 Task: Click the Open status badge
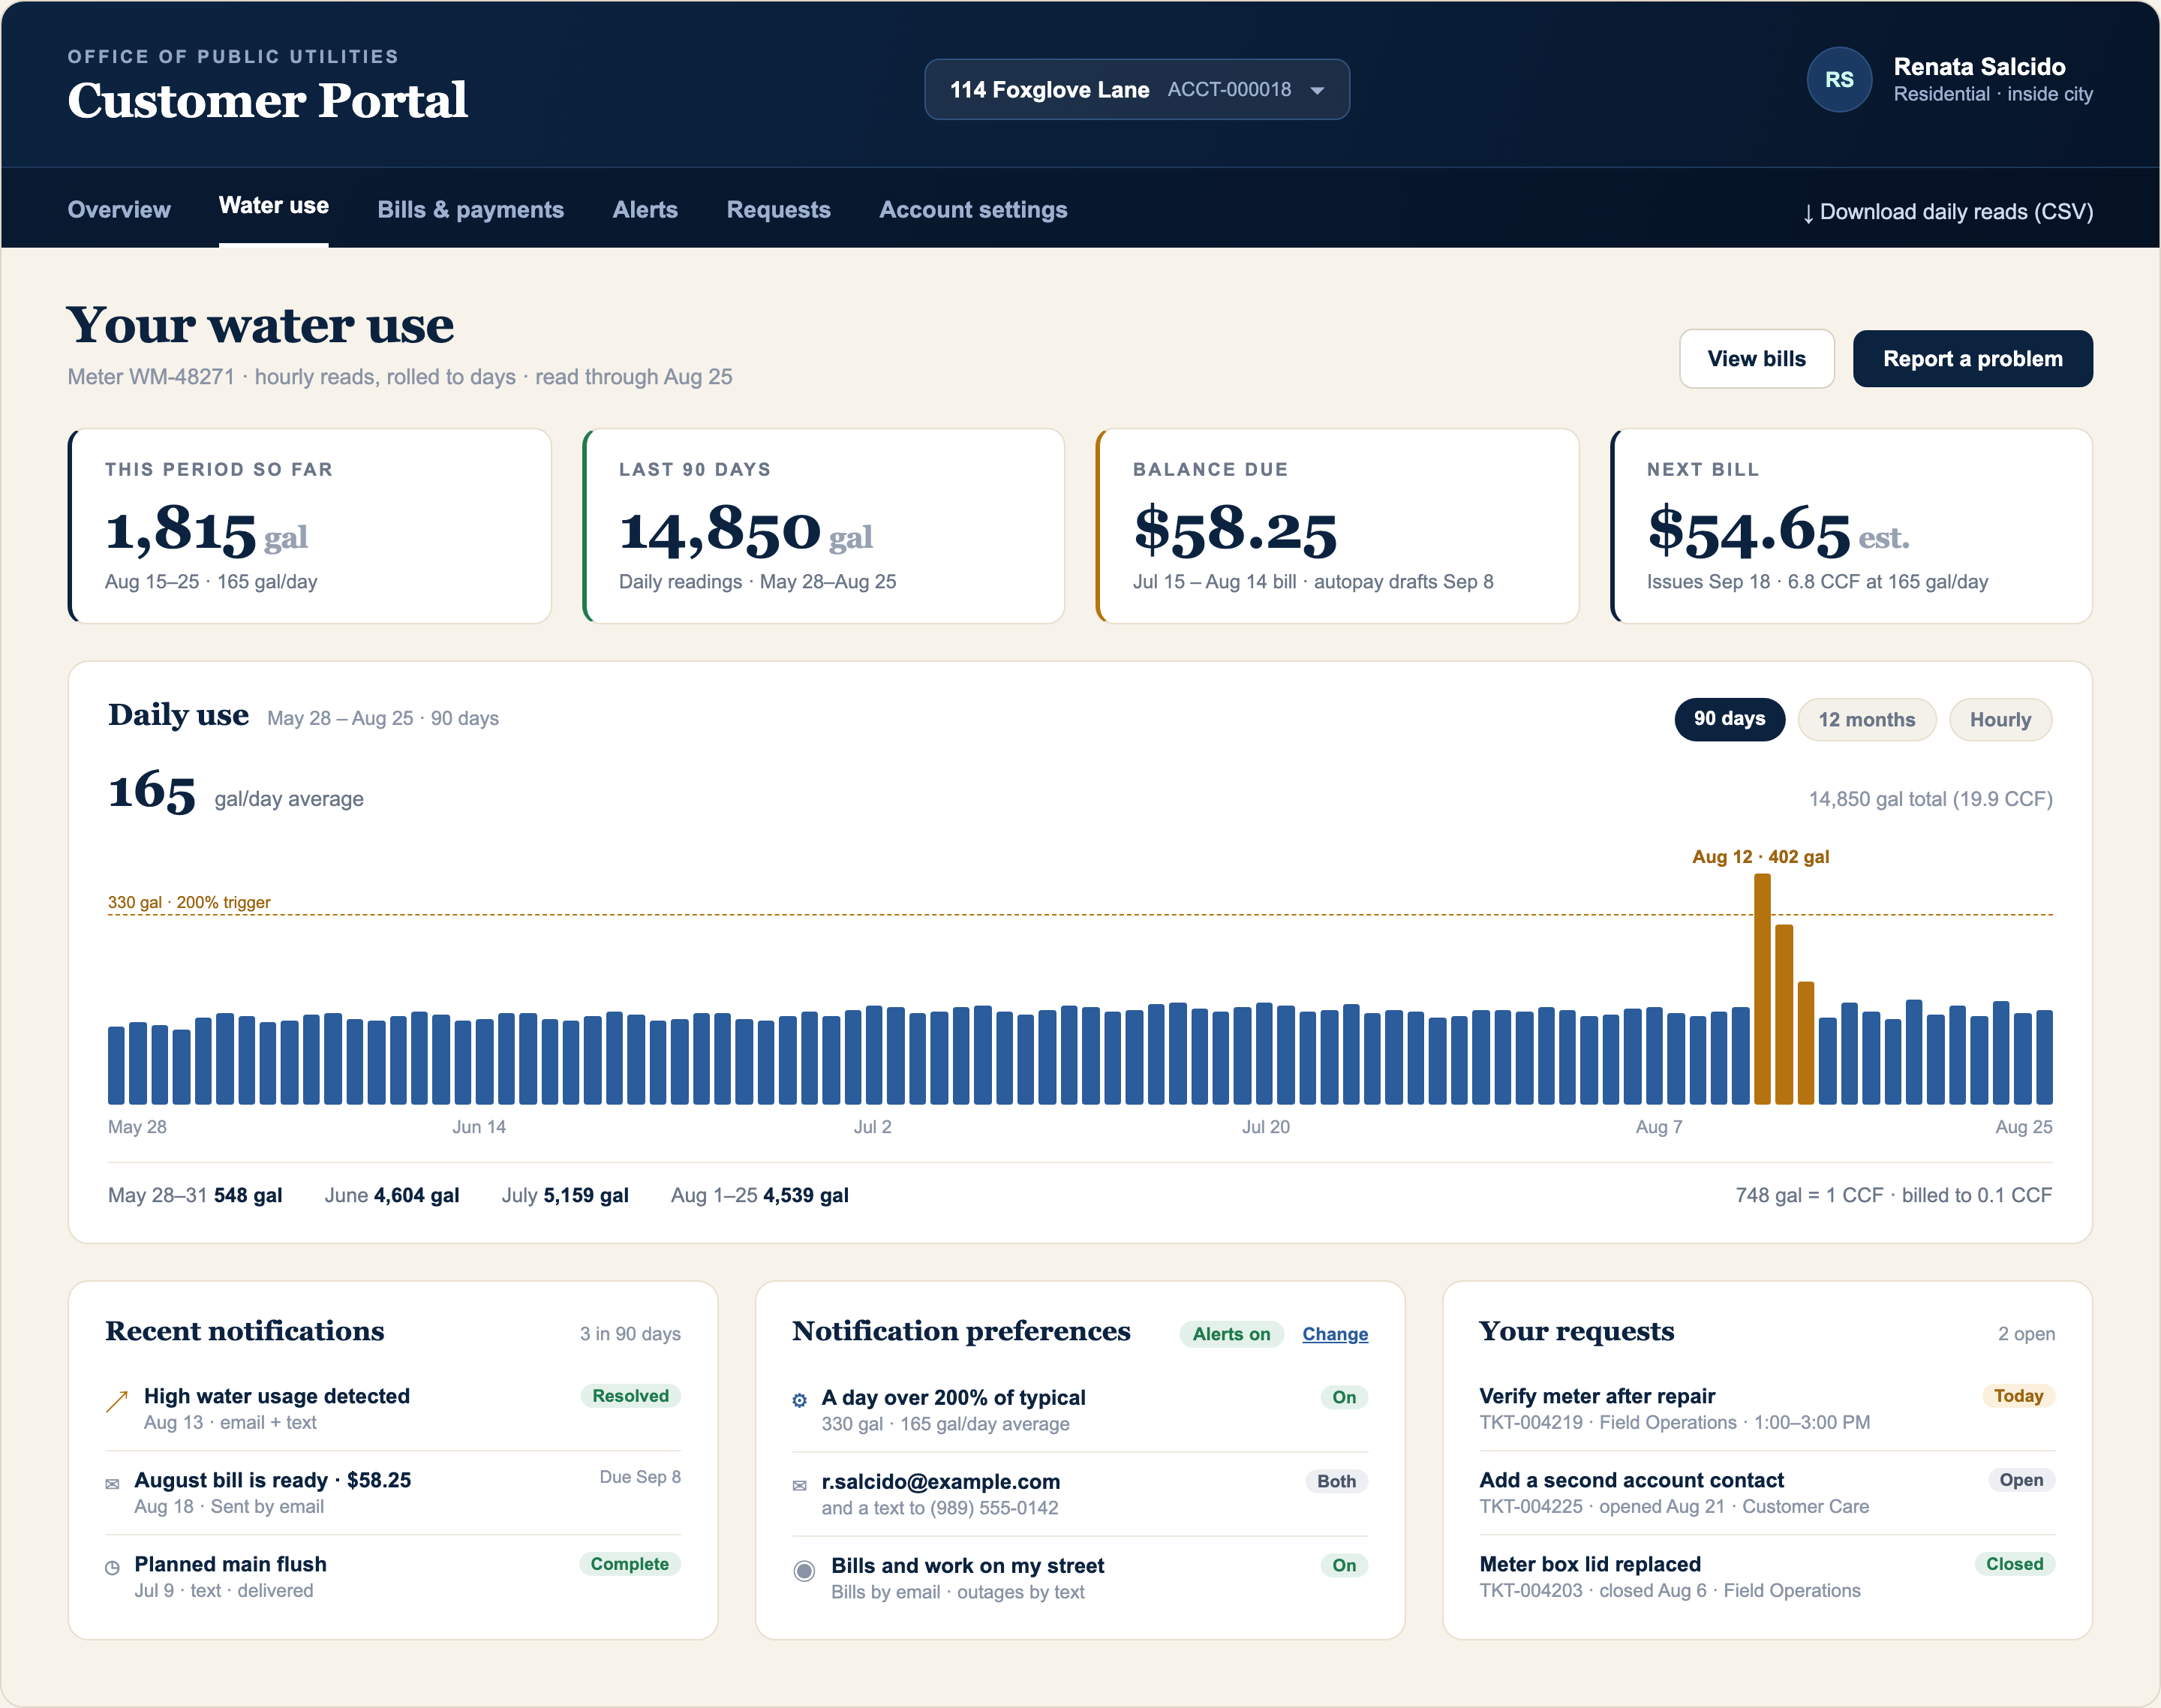[x=2021, y=1480]
